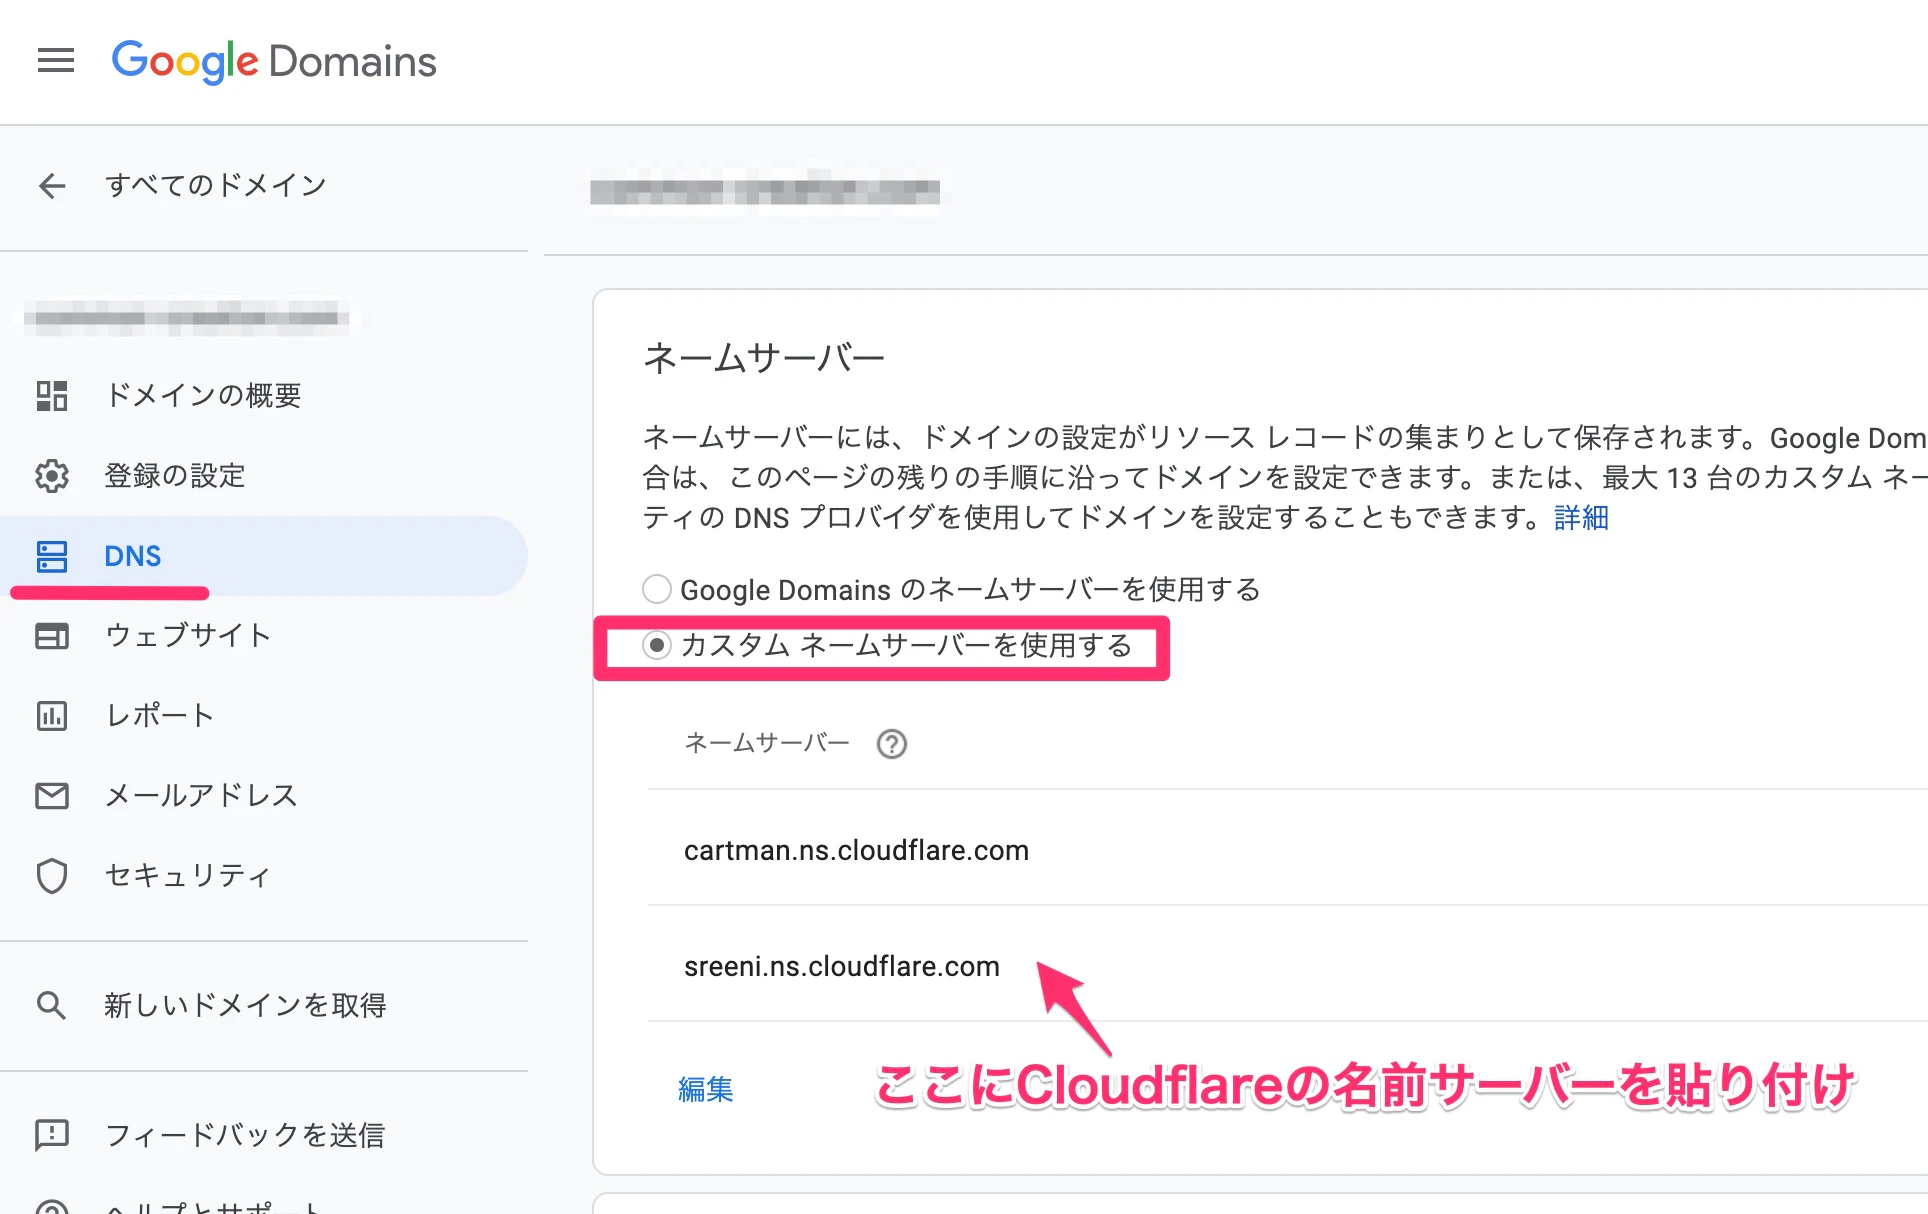Click the メールアドレス envelope icon

pyautogui.click(x=52, y=796)
